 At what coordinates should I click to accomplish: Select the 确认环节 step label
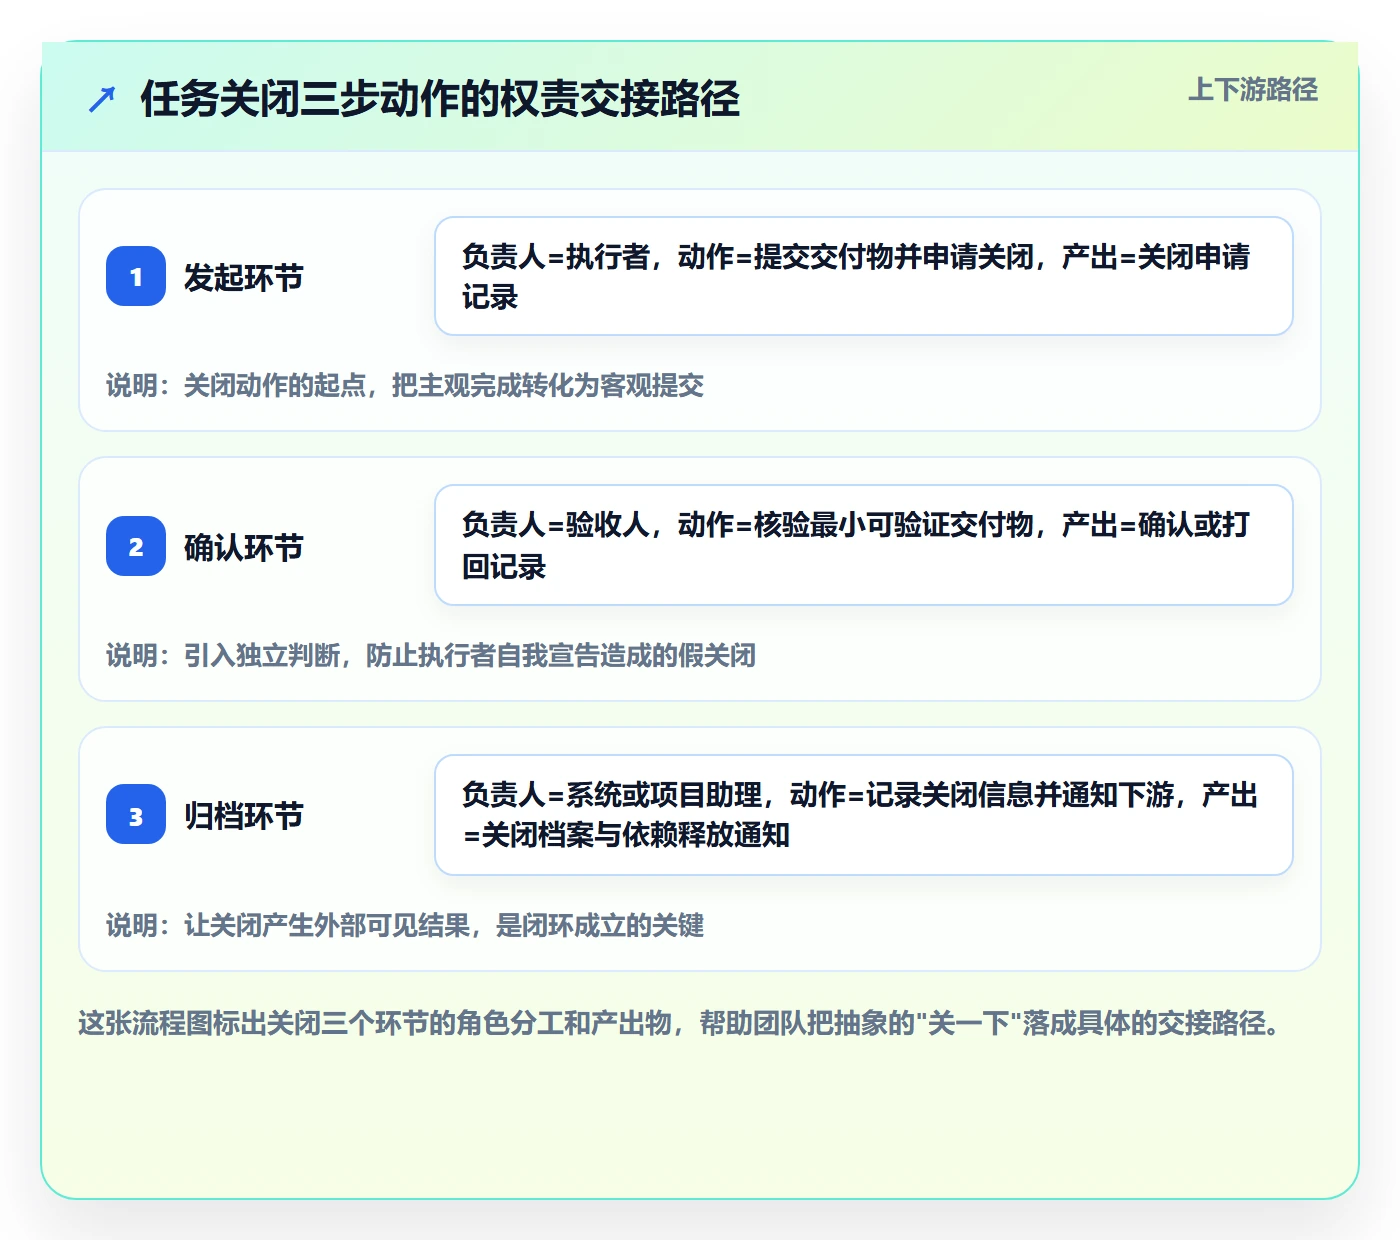(x=244, y=547)
